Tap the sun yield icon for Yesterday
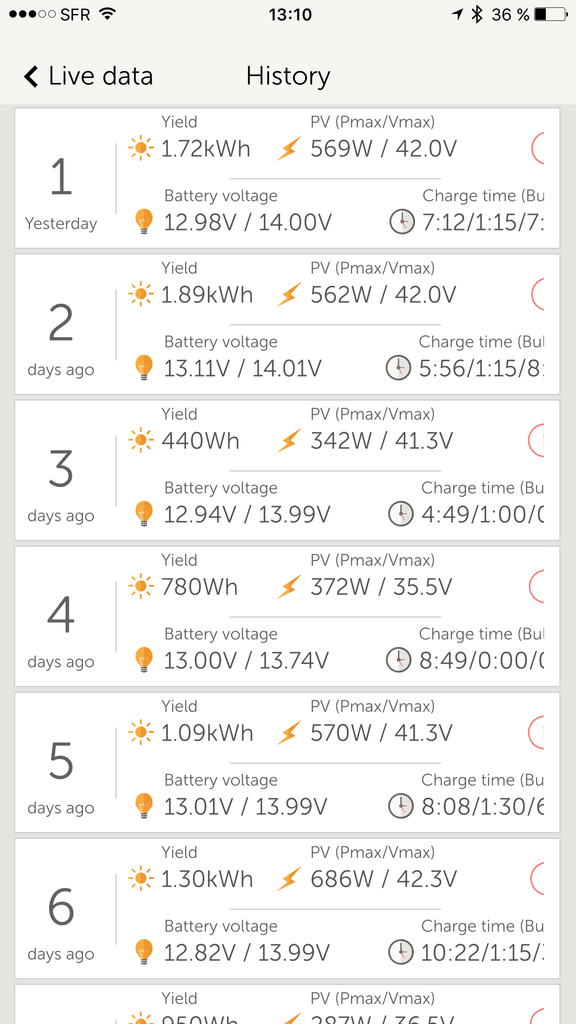 click(140, 148)
